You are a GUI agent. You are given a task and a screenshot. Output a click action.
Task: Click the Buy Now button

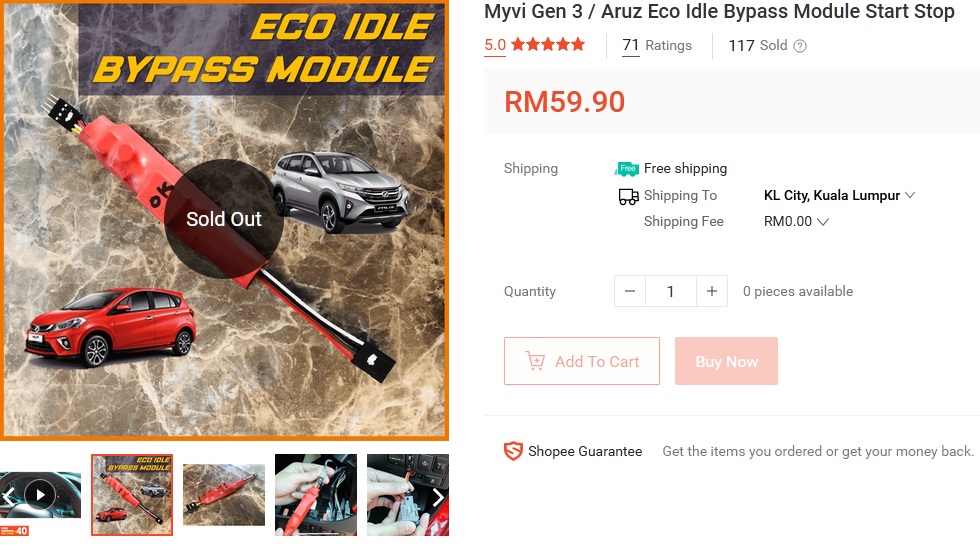point(726,361)
